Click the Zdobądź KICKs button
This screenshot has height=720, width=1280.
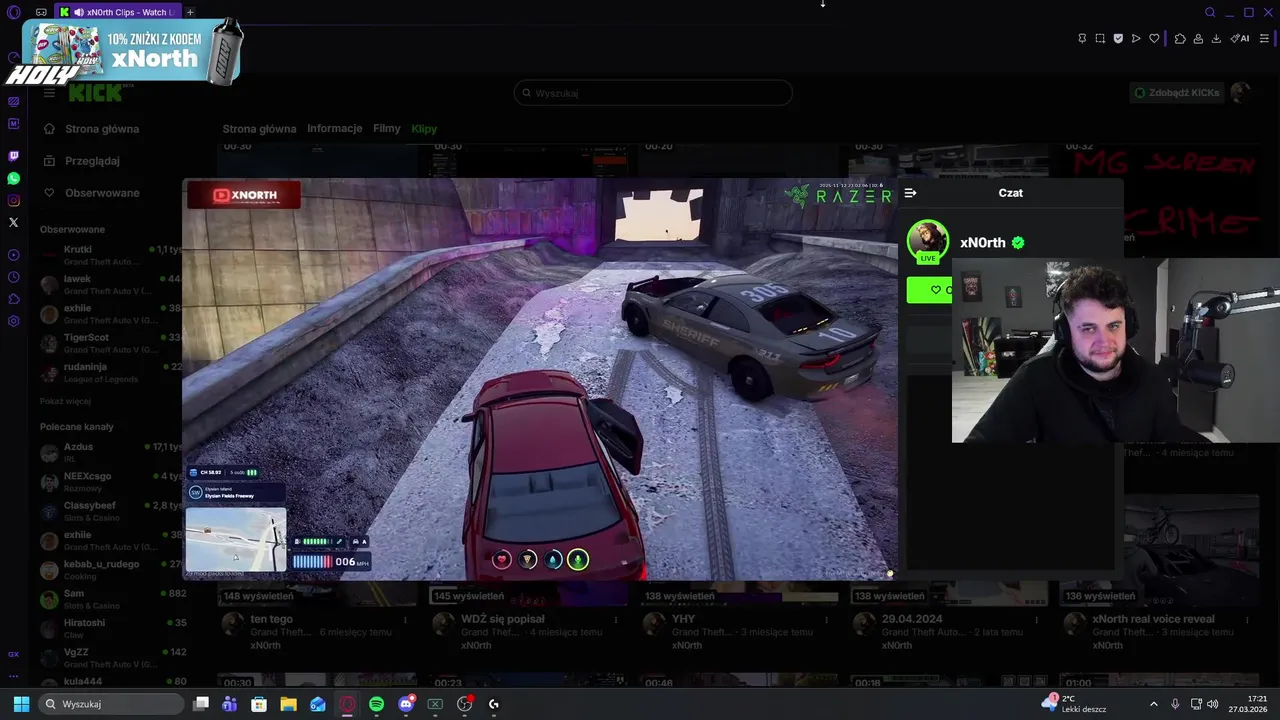pos(1176,93)
